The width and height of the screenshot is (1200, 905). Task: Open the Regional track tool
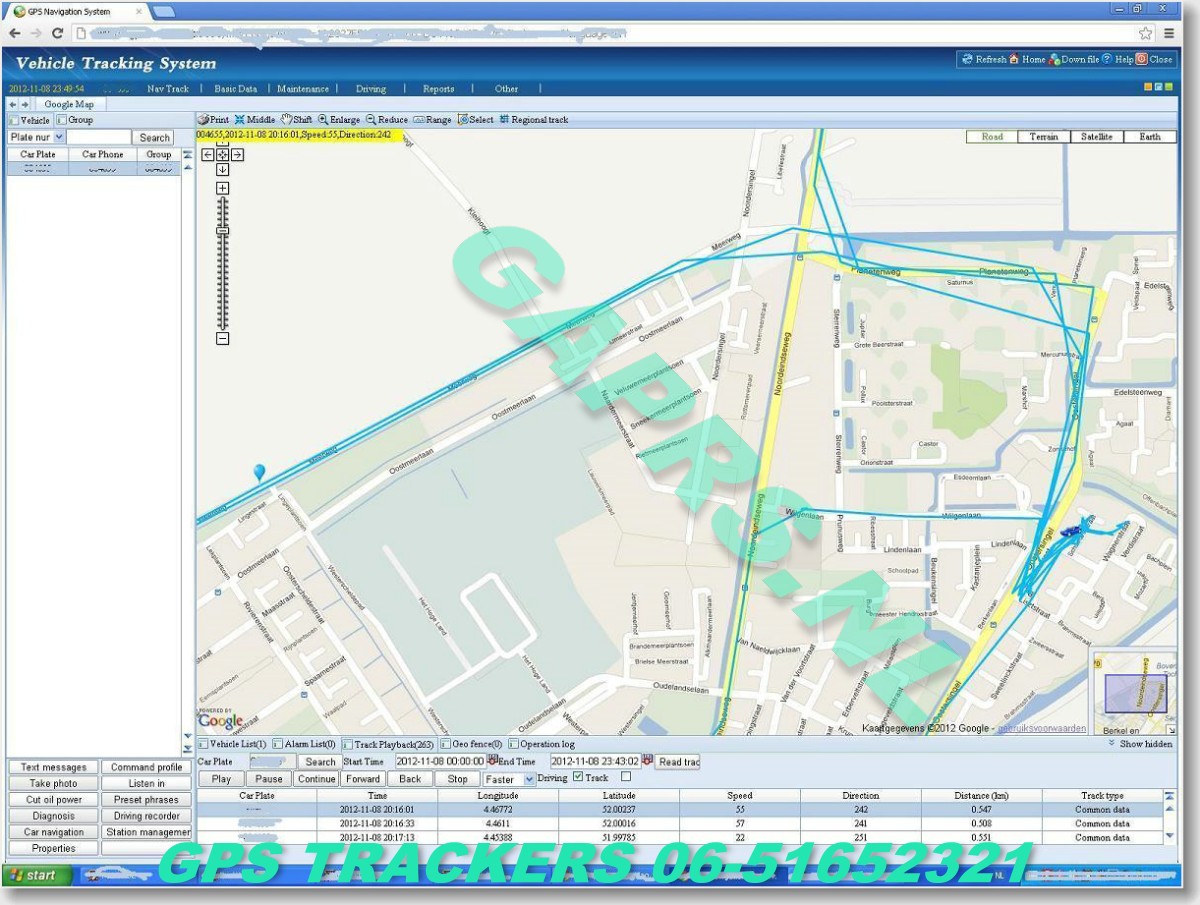(533, 119)
